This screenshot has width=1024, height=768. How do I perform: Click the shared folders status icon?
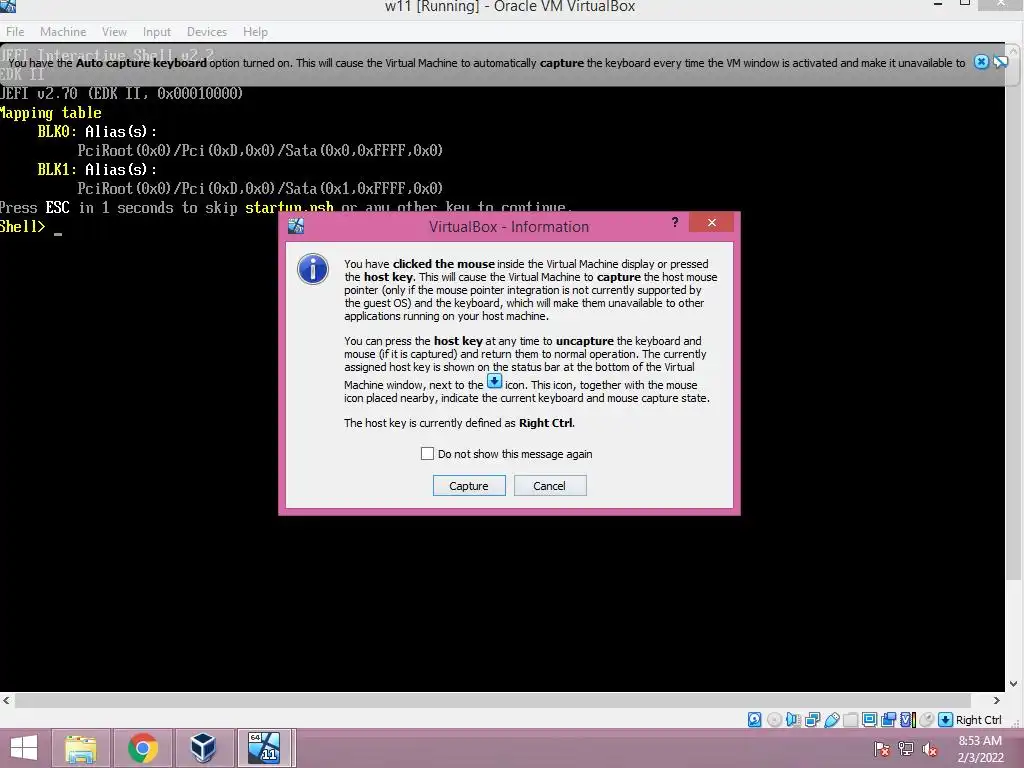click(x=850, y=720)
